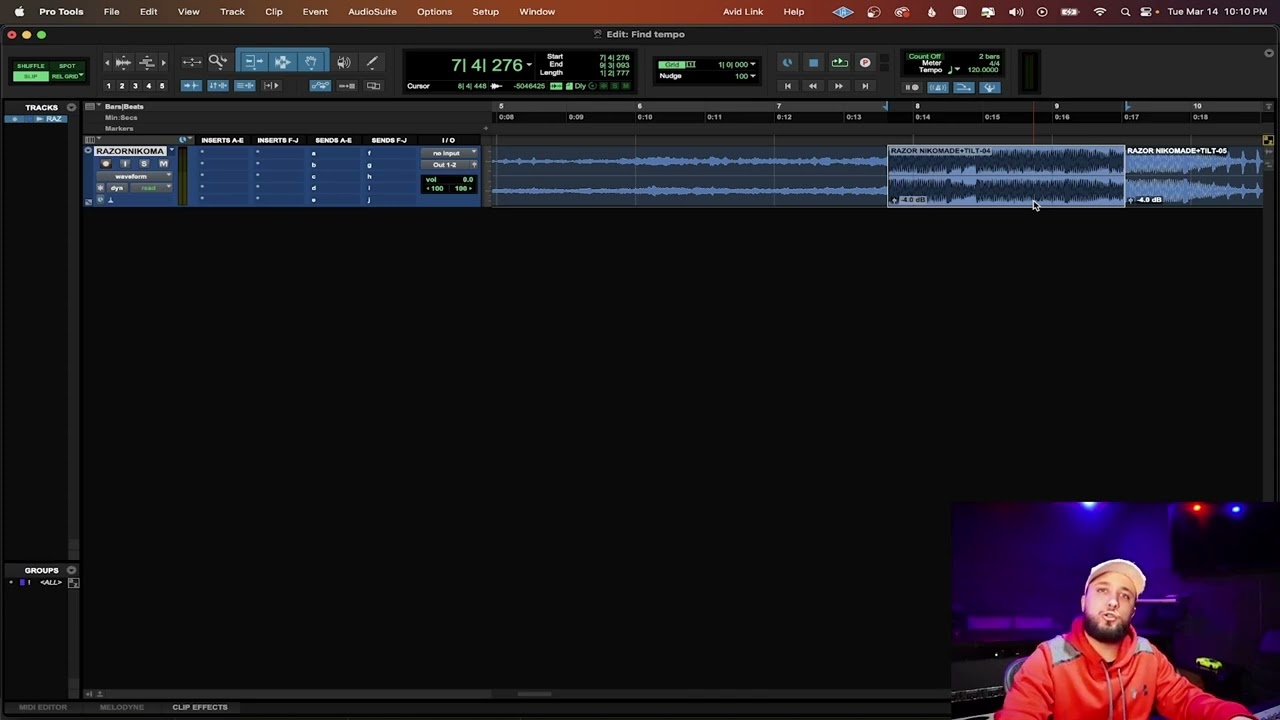Select the Trim tool
The image size is (1280, 720).
[254, 62]
